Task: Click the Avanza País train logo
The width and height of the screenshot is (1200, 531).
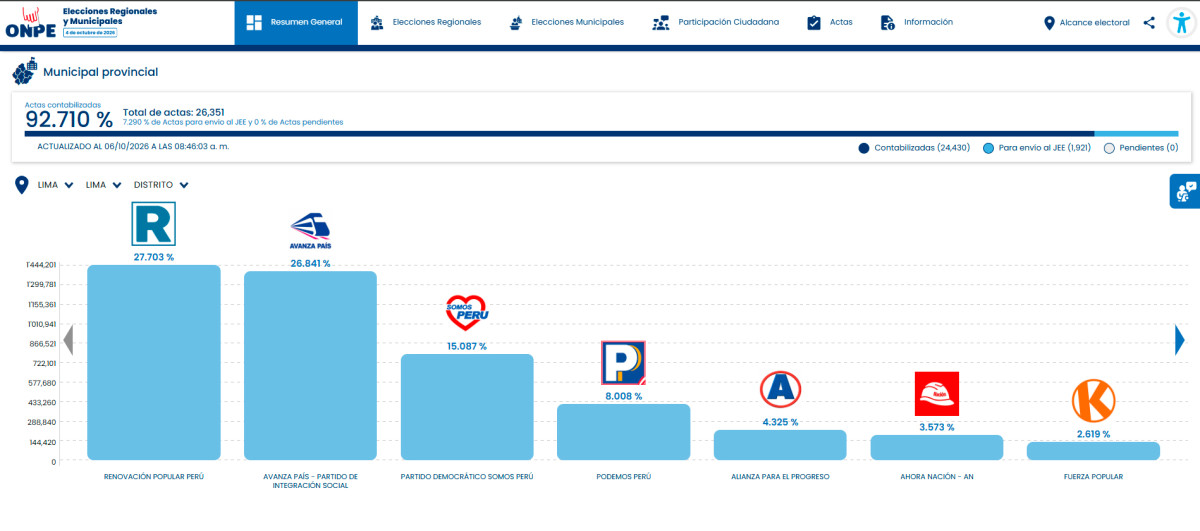Action: (310, 231)
